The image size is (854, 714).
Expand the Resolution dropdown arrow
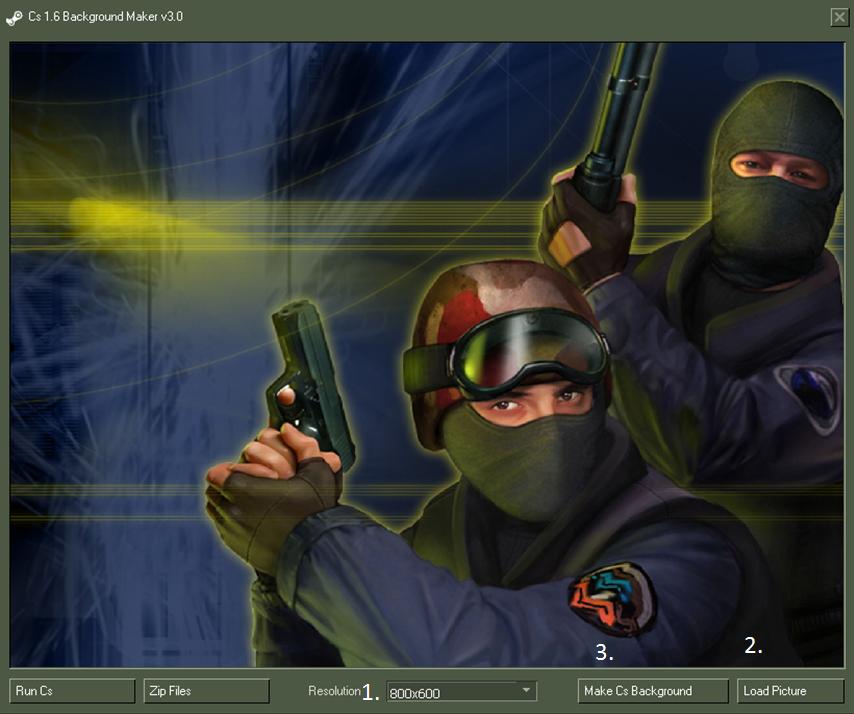pos(526,690)
